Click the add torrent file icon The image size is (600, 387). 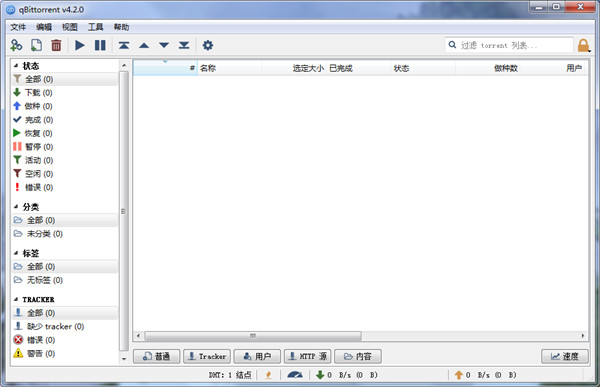click(36, 45)
